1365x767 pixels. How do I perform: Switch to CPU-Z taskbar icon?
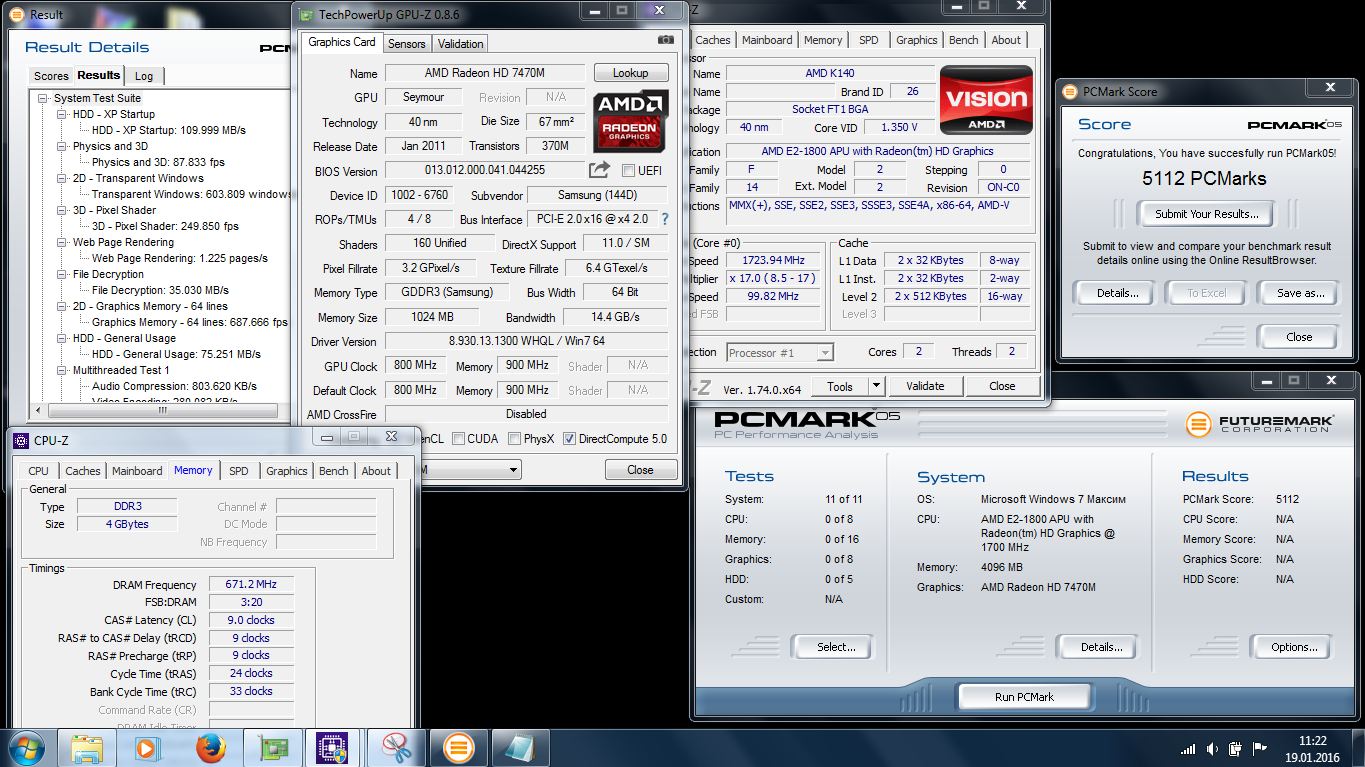pos(331,748)
